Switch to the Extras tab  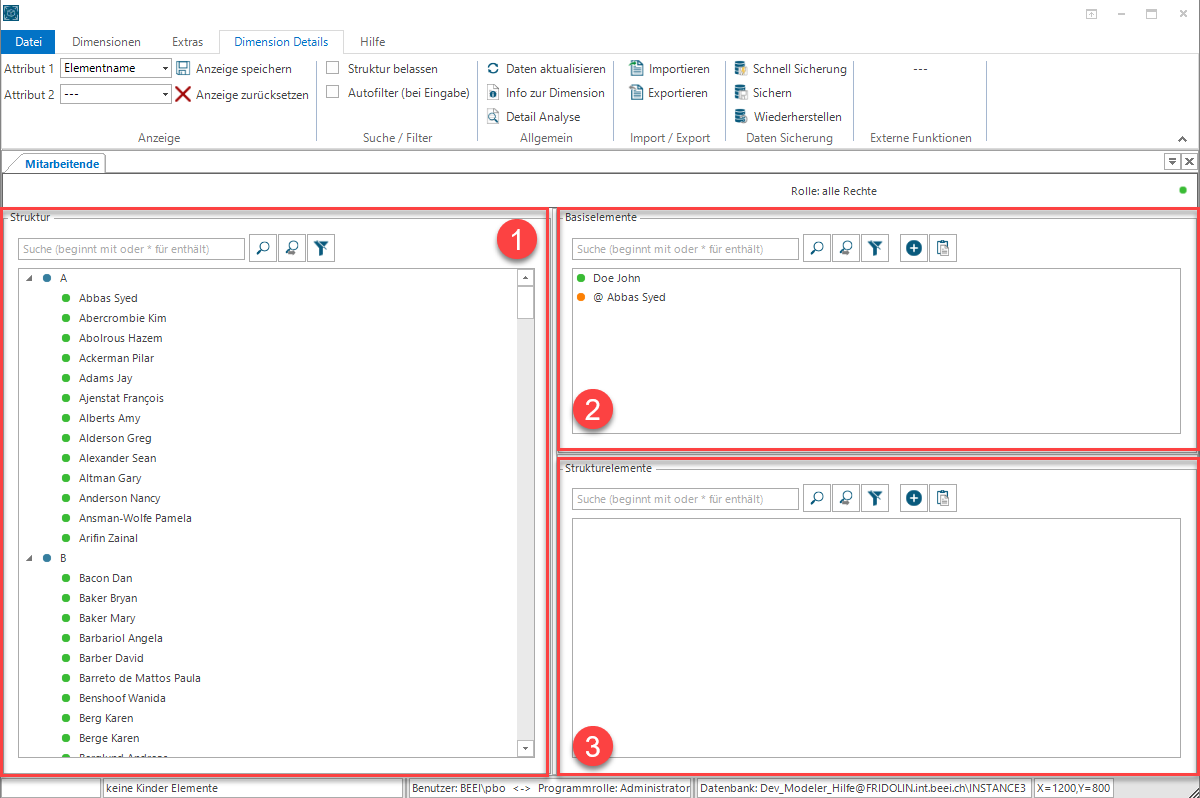[187, 42]
